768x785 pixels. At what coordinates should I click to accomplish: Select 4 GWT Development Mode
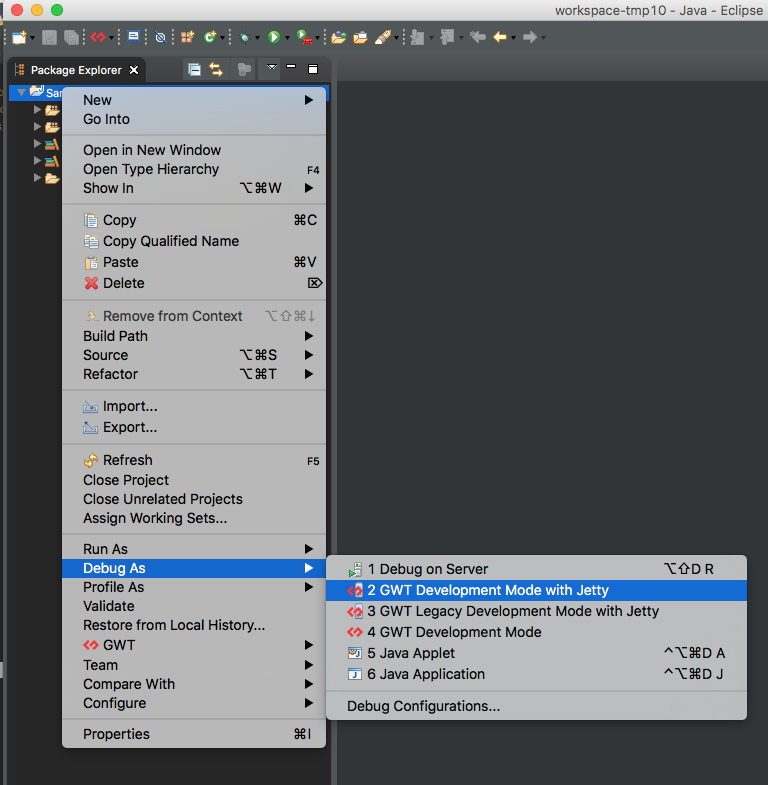coord(536,632)
